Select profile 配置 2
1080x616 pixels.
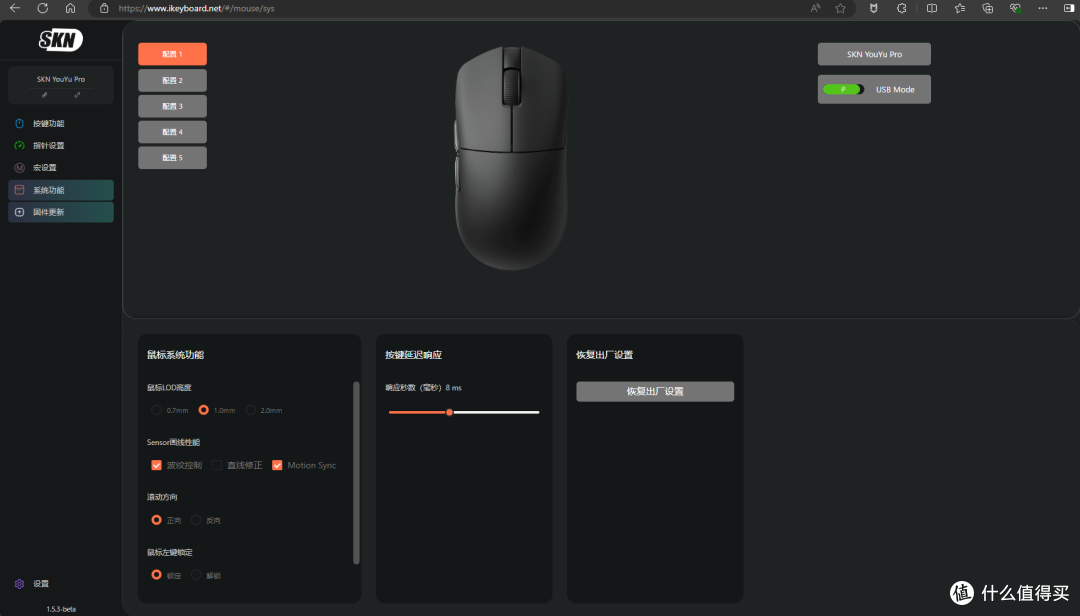[172, 80]
